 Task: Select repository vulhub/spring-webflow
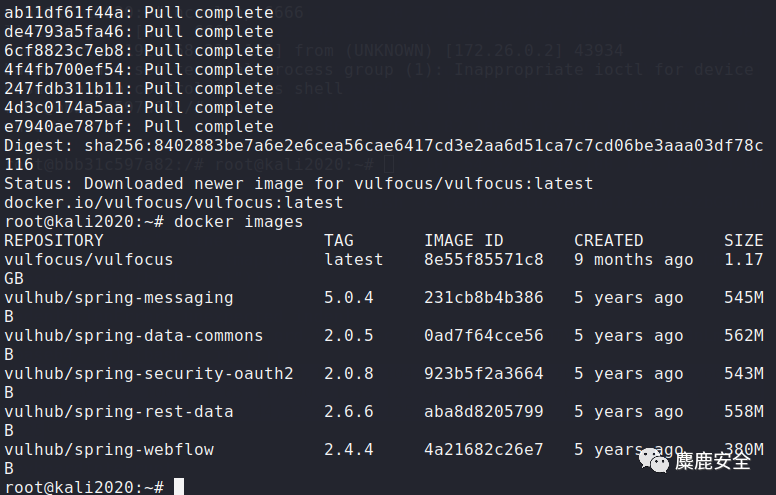pyautogui.click(x=109, y=450)
